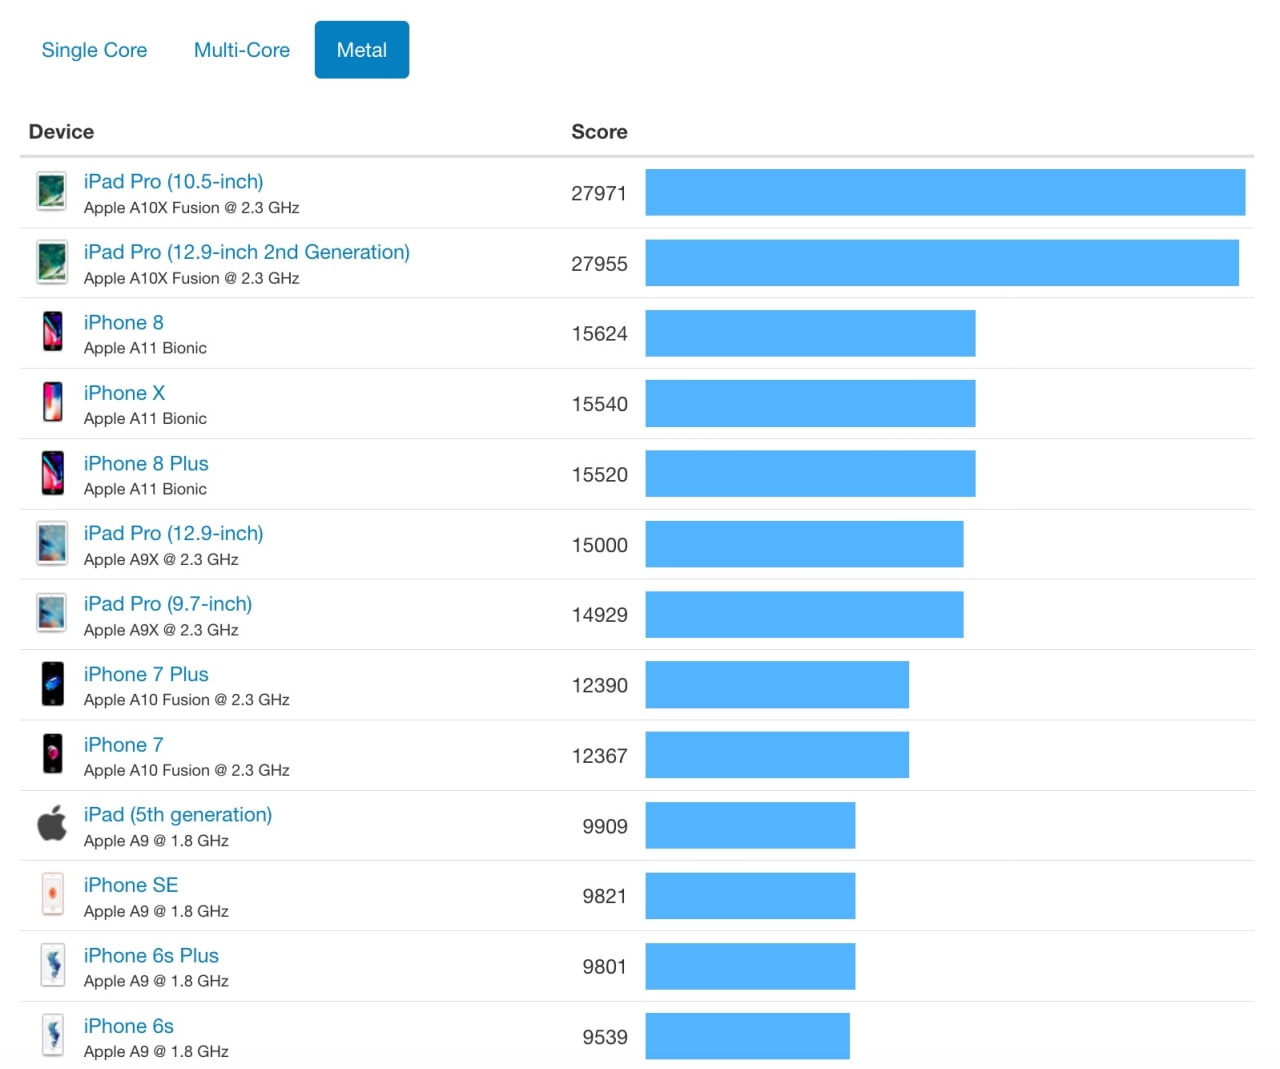Select the iPhone SE device icon
The image size is (1280, 1069).
point(52,895)
